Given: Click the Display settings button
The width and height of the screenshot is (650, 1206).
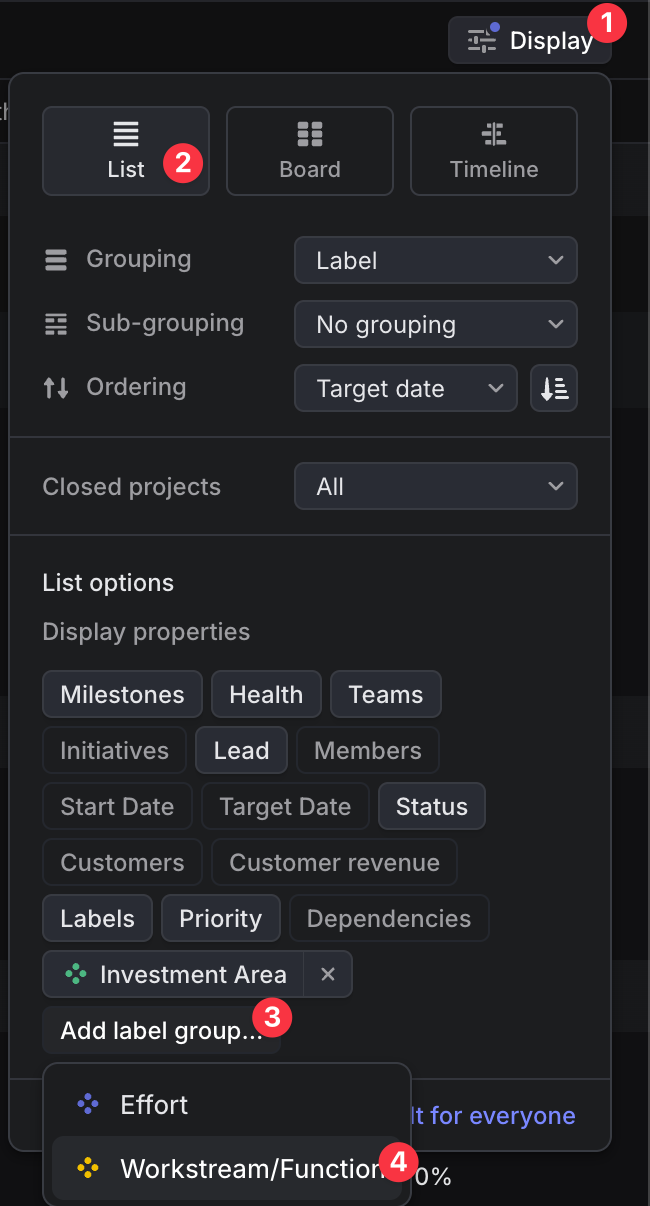Looking at the screenshot, I should [530, 41].
